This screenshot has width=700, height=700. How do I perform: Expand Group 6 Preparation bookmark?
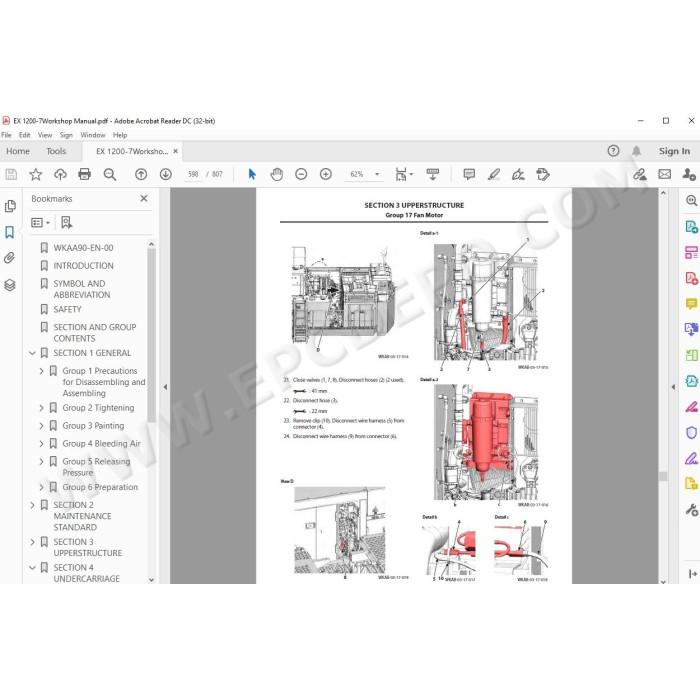(x=41, y=487)
